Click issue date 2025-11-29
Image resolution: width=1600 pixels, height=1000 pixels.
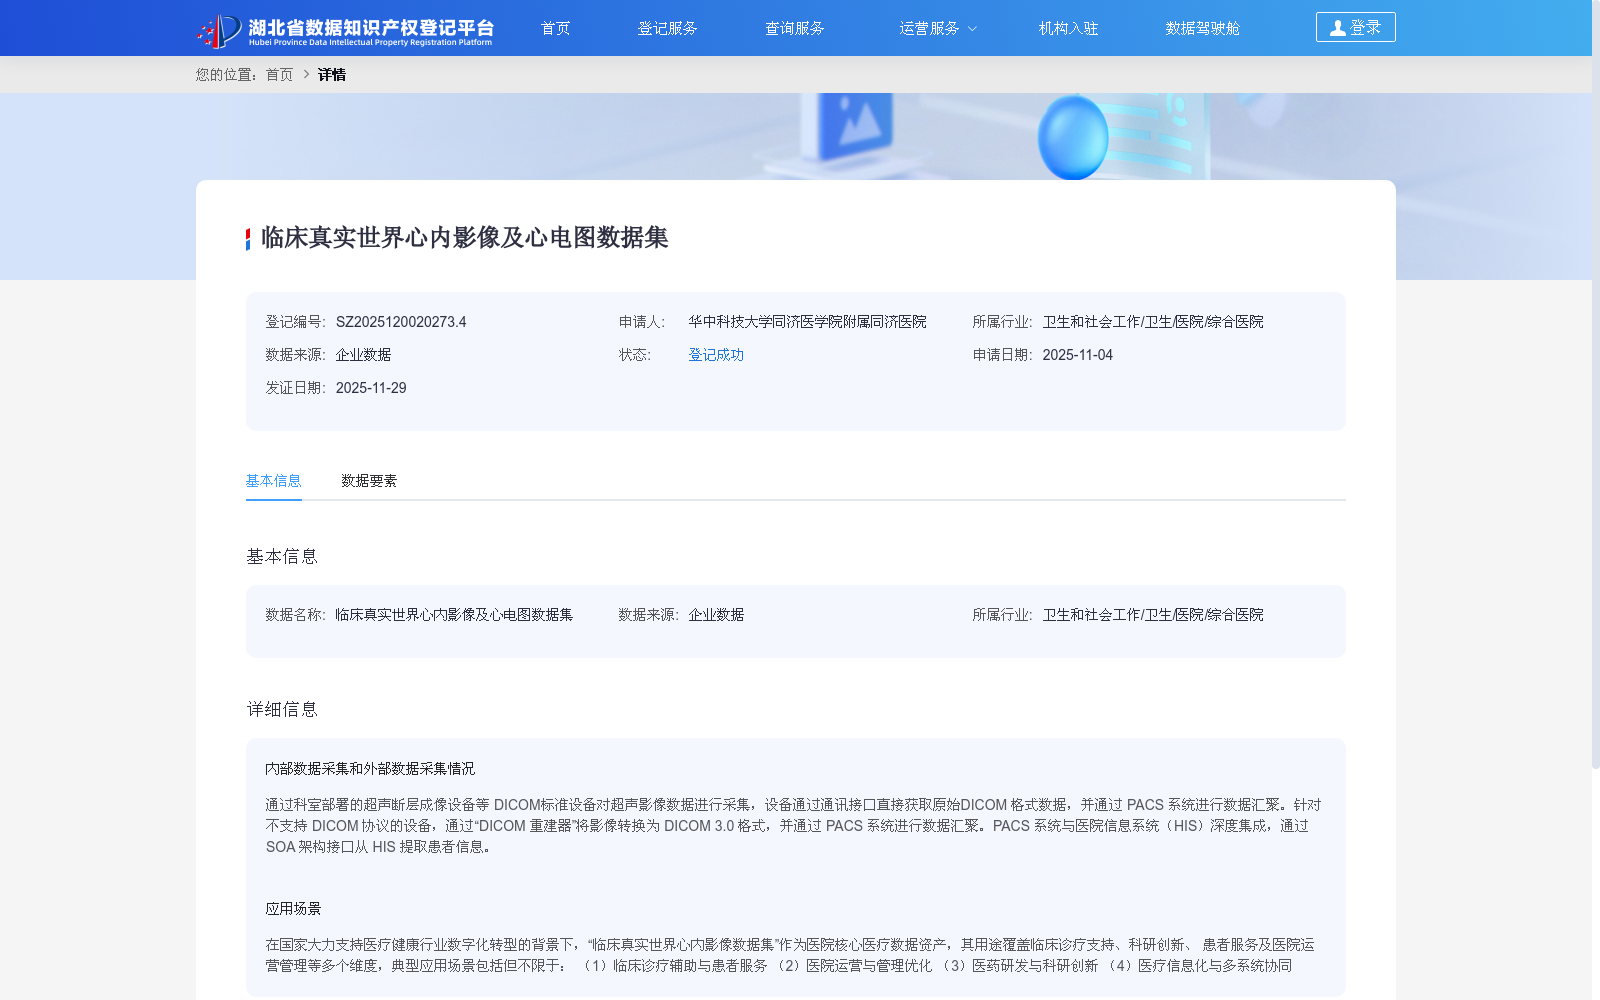(x=371, y=388)
